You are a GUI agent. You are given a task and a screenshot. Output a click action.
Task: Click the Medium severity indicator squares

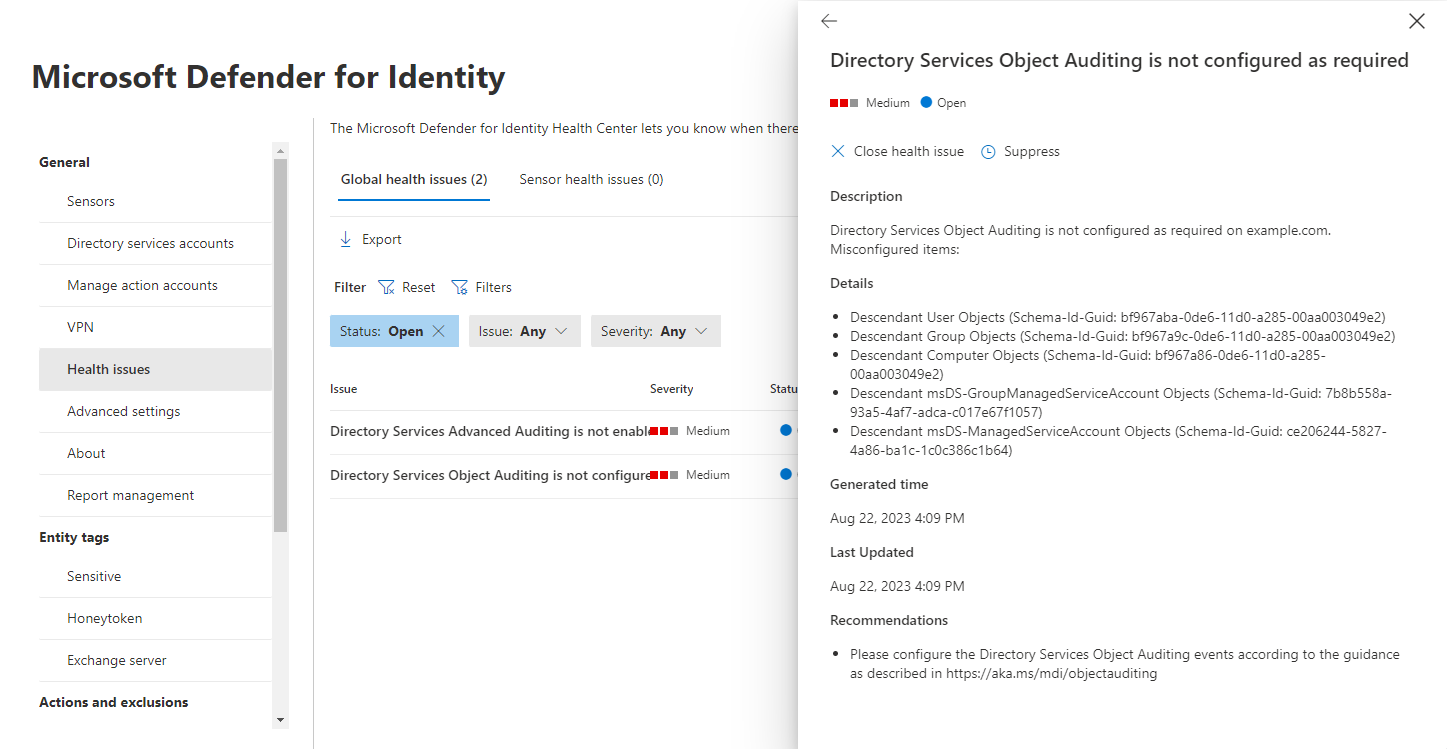click(843, 102)
